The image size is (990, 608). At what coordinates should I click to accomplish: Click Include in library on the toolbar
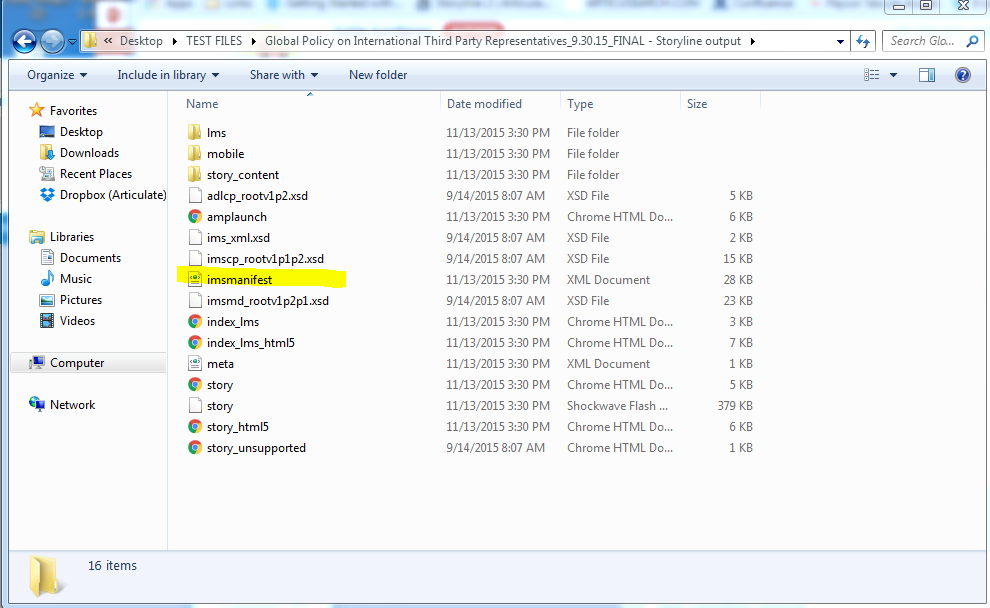point(167,74)
